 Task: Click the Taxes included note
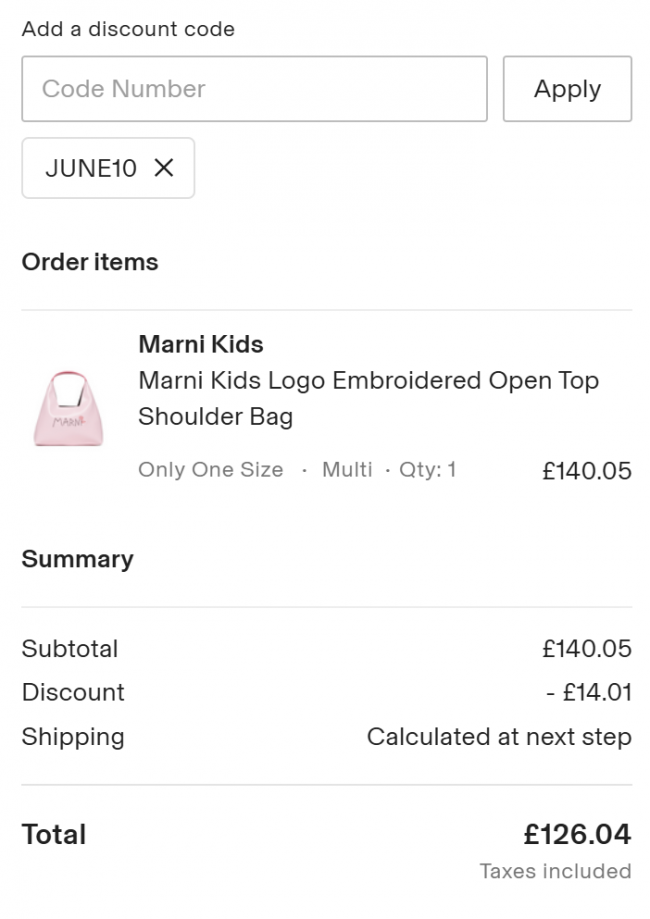pos(556,872)
